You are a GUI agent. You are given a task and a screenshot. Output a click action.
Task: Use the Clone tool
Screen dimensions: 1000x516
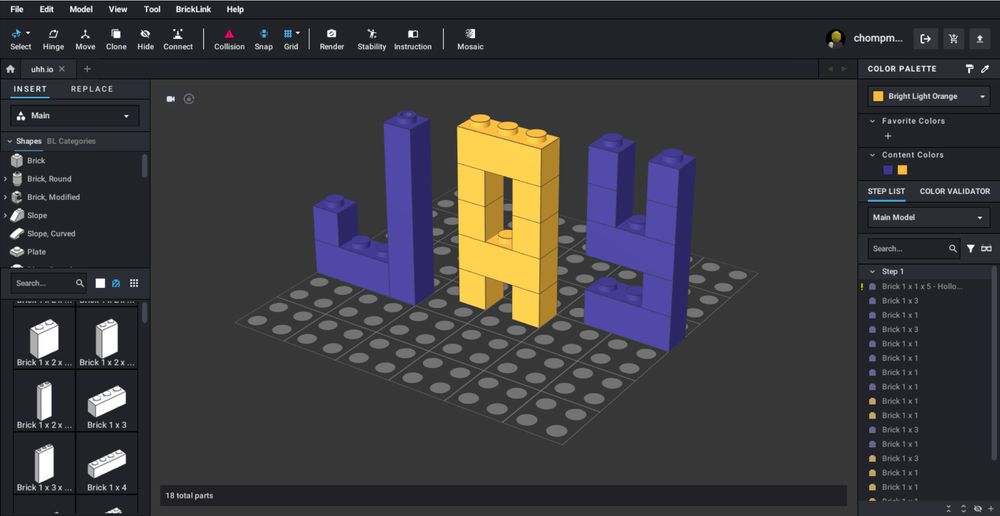116,40
